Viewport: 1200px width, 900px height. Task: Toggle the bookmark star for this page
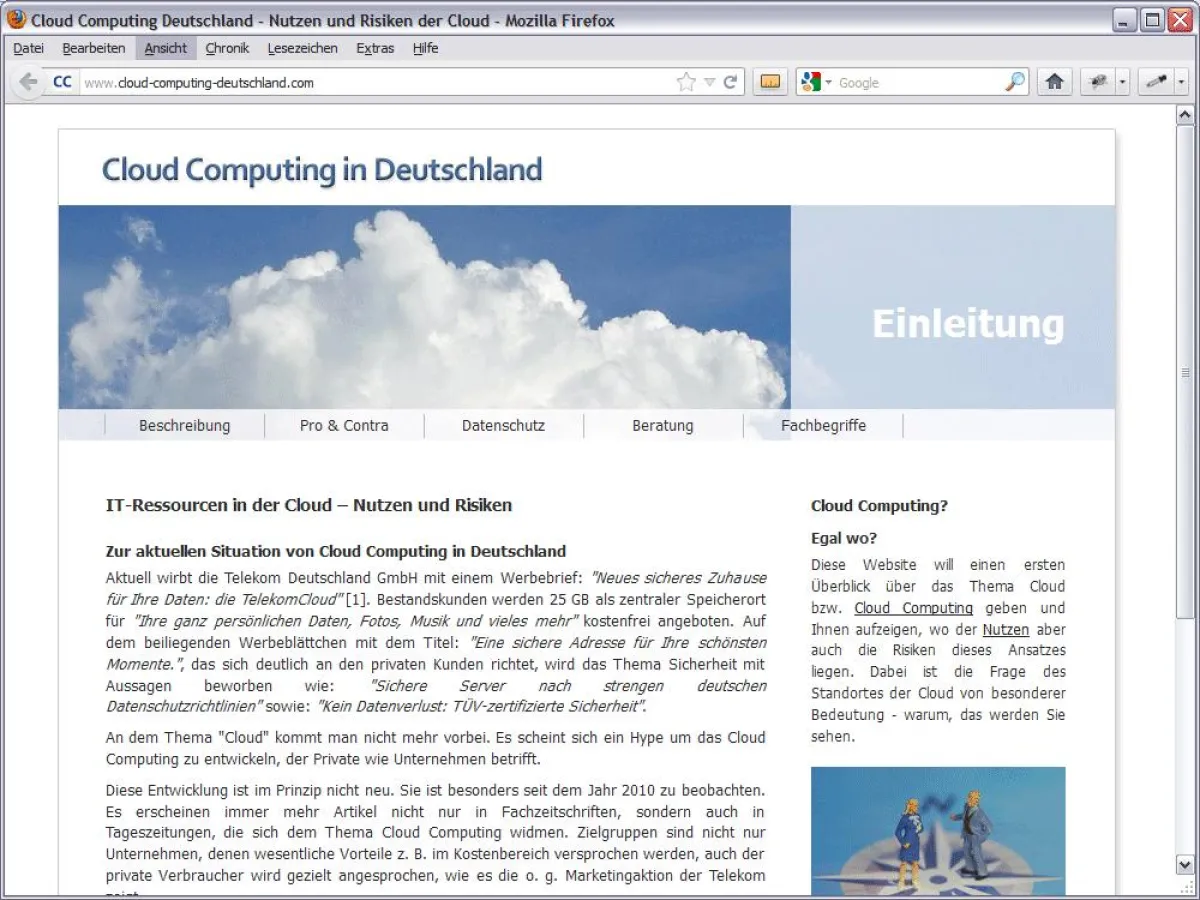coord(685,81)
